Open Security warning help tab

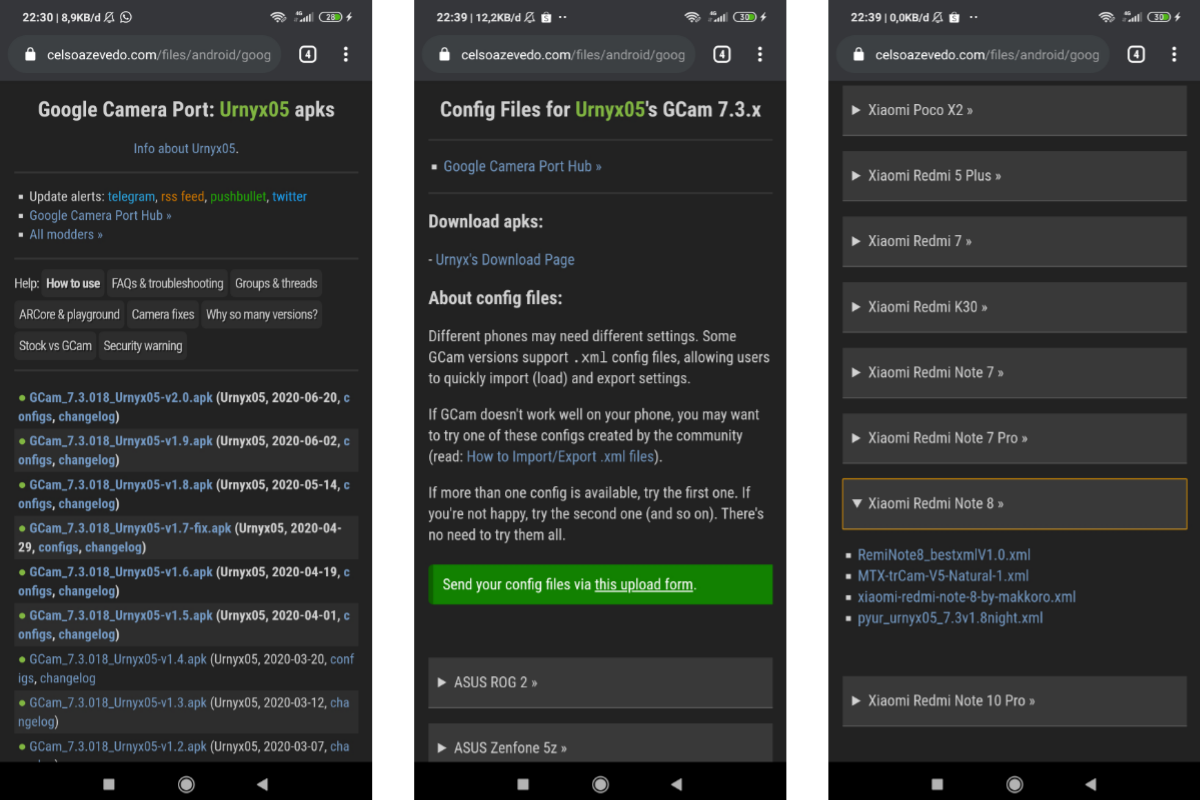pos(143,346)
